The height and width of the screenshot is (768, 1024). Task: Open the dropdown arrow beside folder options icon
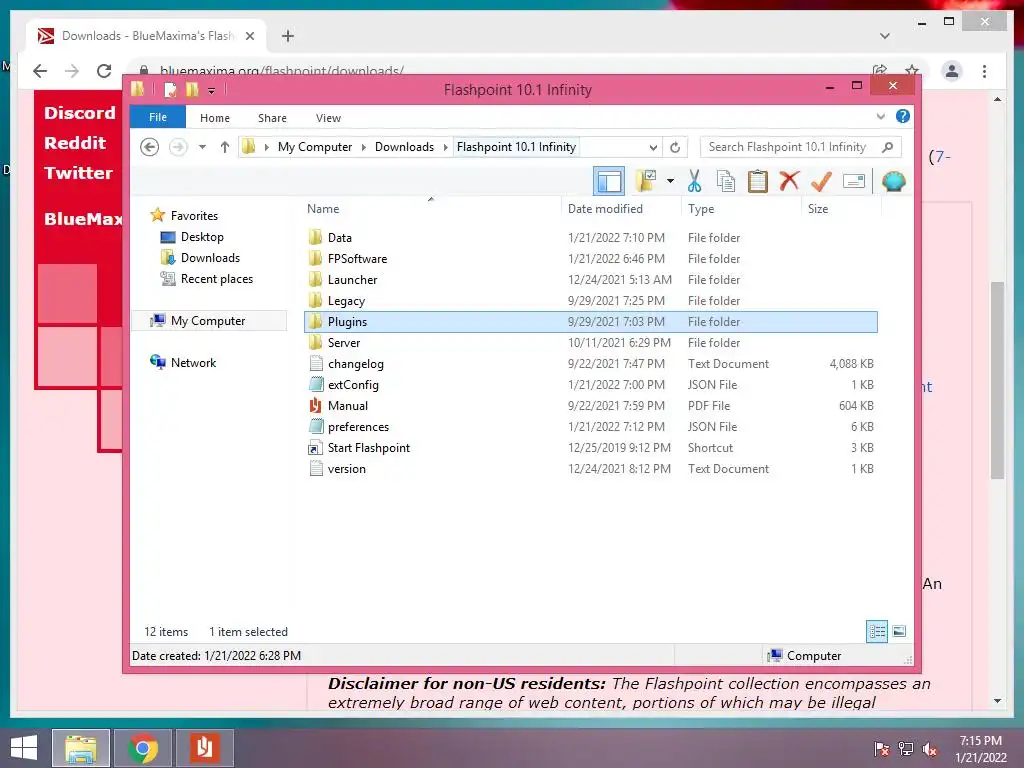(x=670, y=181)
